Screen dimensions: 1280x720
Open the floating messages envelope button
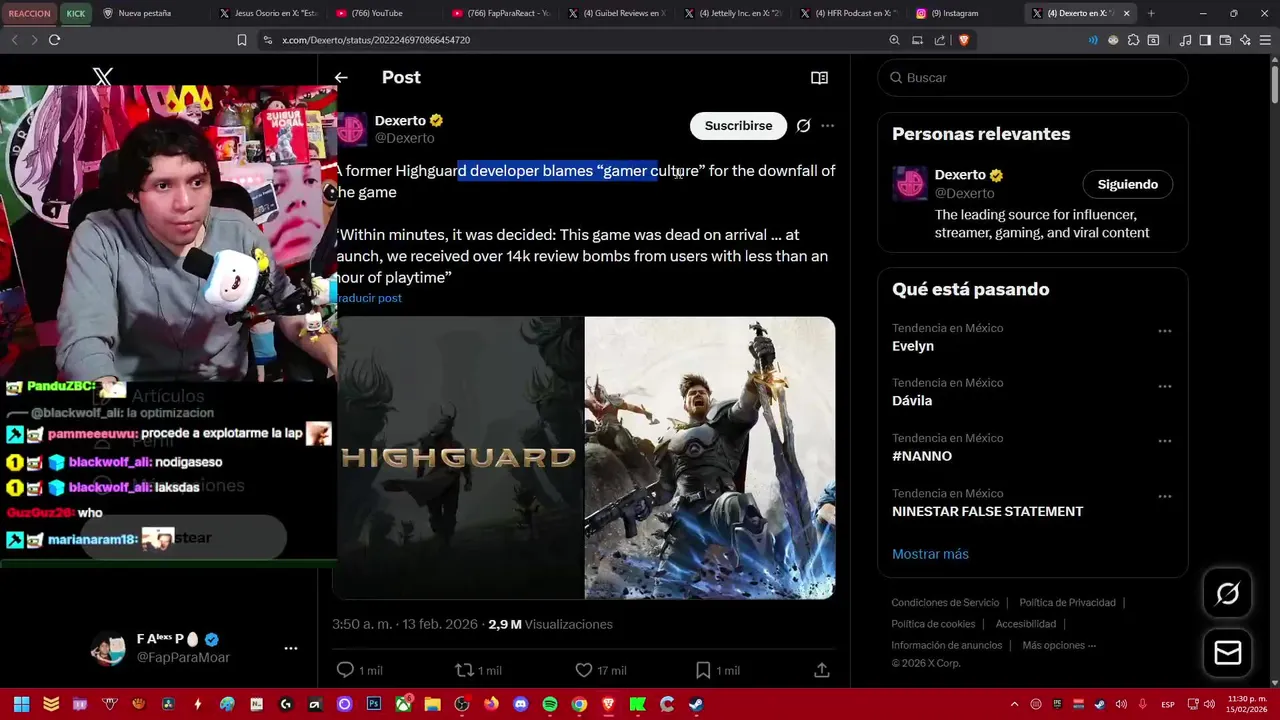(1227, 653)
